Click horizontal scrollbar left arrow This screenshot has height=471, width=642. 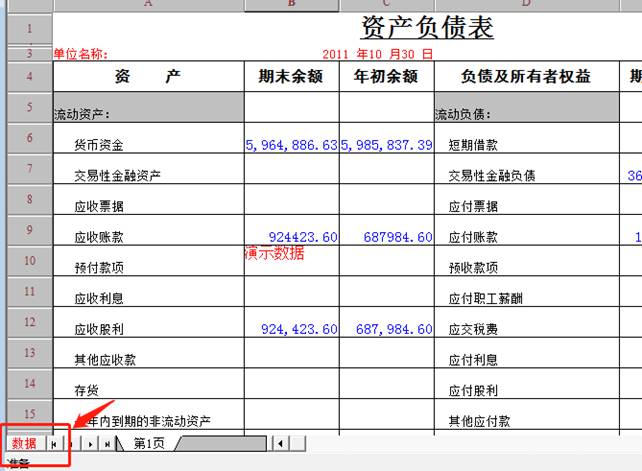pyautogui.click(x=281, y=443)
